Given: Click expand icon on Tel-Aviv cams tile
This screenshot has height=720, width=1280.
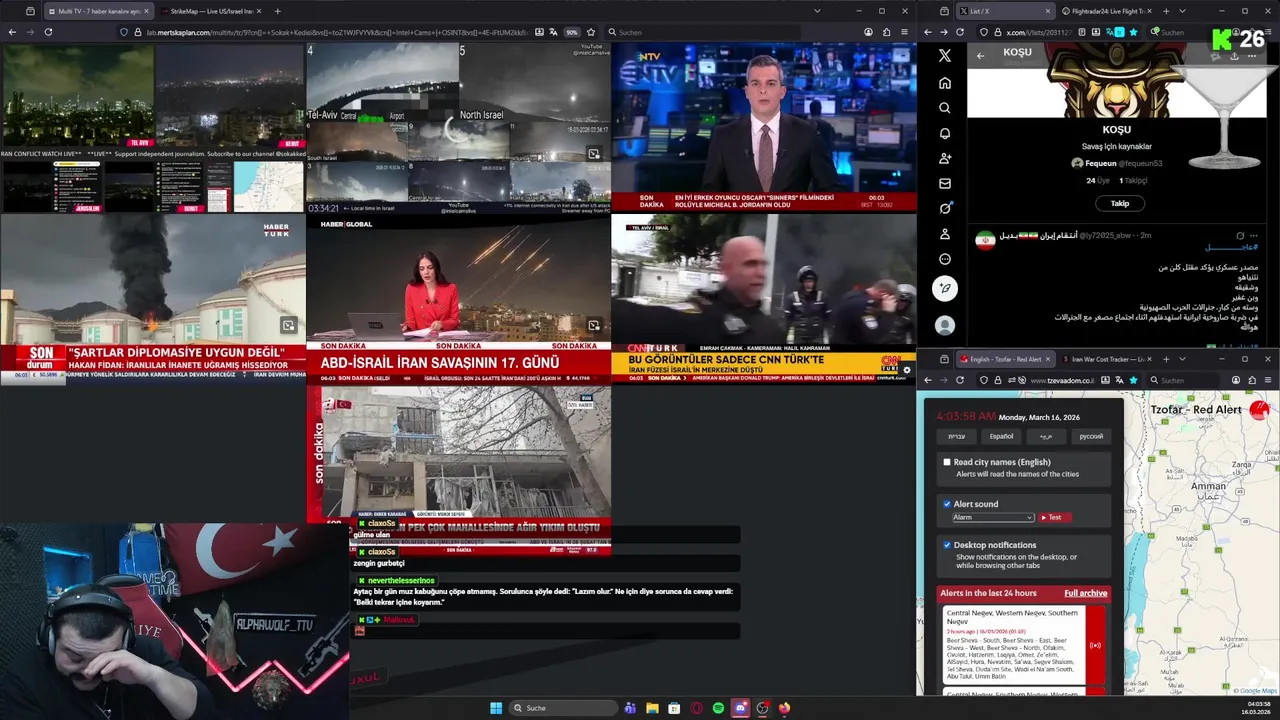Looking at the screenshot, I should click(x=593, y=154).
